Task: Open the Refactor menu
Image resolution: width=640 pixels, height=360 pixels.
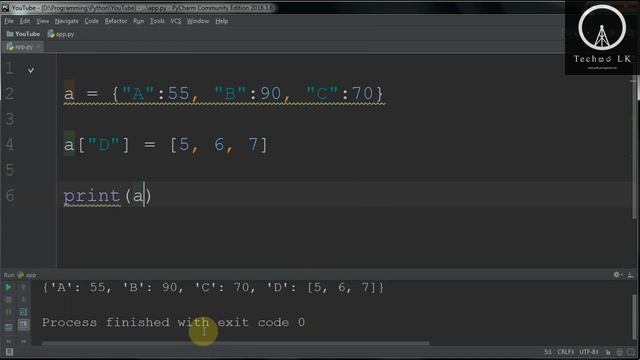Action: pyautogui.click(x=116, y=21)
